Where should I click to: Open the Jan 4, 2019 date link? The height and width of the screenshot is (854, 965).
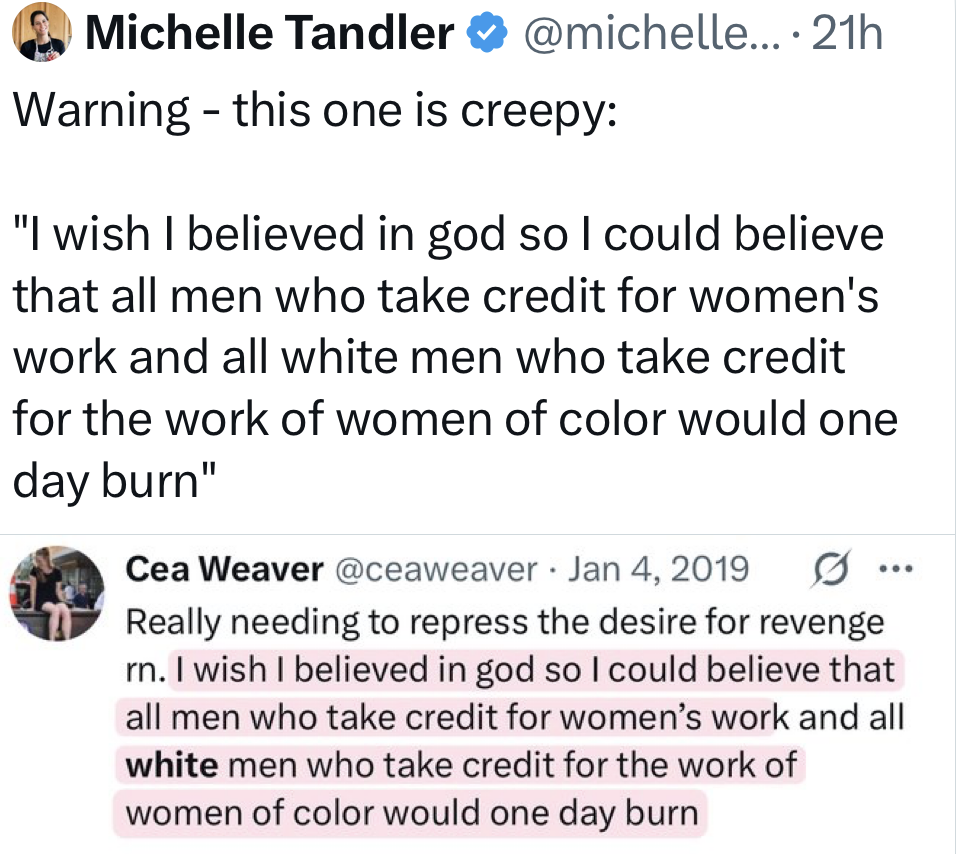[x=657, y=570]
